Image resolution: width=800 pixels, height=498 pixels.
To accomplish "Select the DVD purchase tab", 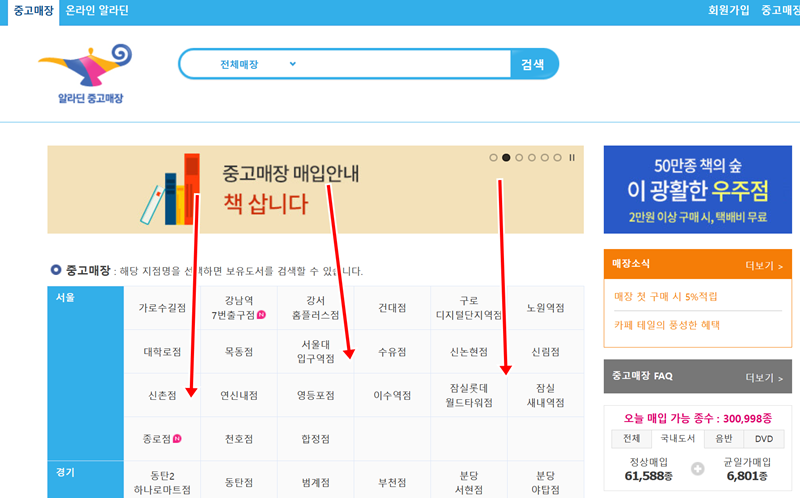I will click(x=764, y=439).
